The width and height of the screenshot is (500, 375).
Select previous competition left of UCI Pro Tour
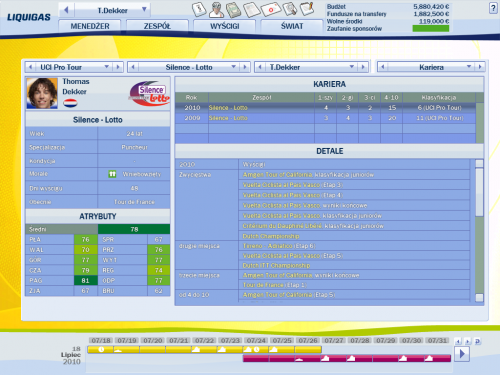pyautogui.click(x=30, y=67)
